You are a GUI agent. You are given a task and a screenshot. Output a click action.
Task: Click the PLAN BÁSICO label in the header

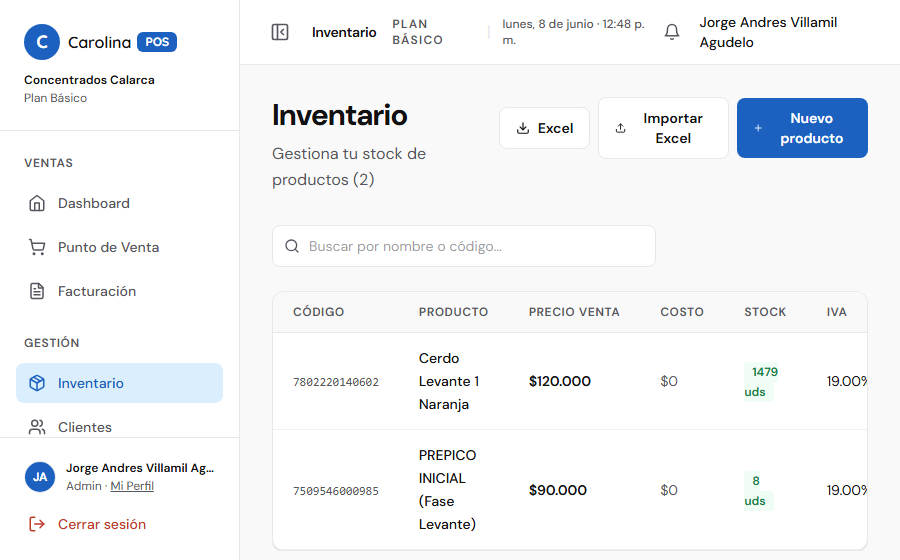click(x=417, y=32)
